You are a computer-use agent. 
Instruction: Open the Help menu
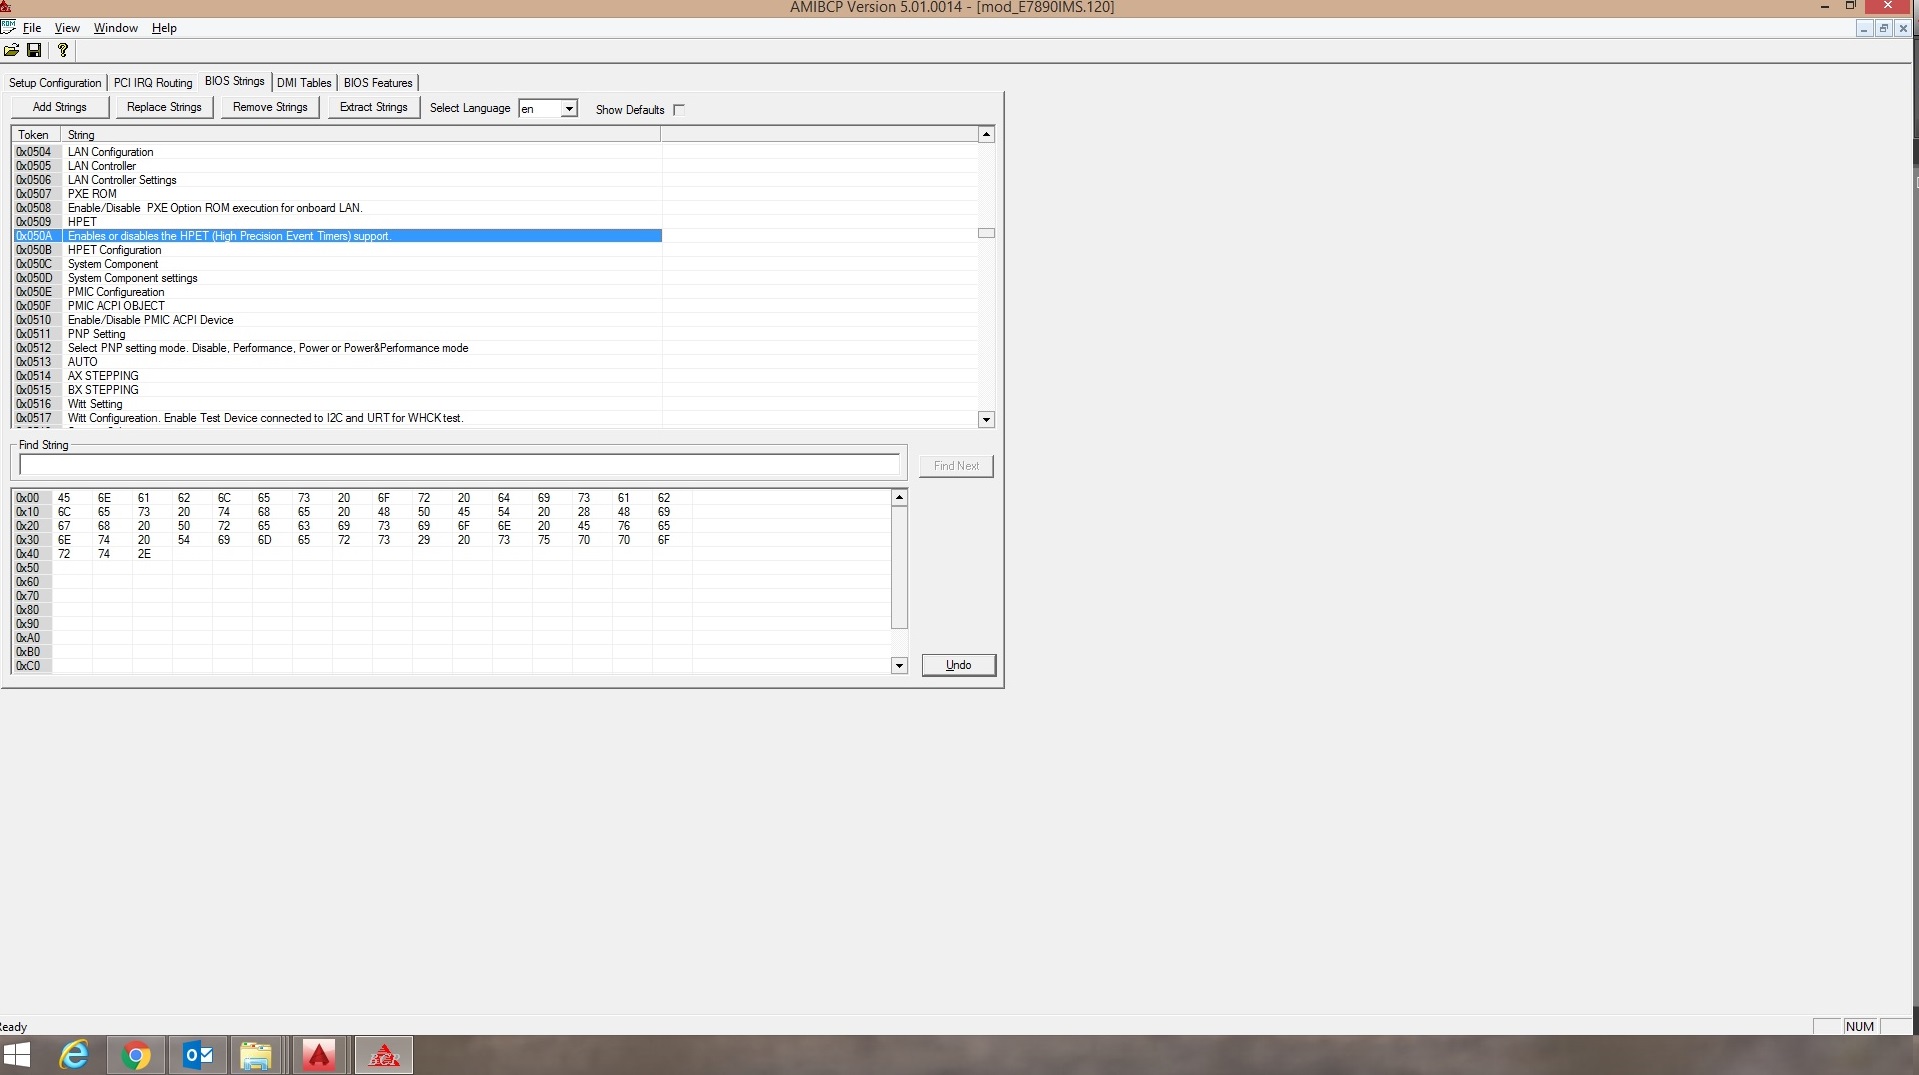click(x=164, y=28)
